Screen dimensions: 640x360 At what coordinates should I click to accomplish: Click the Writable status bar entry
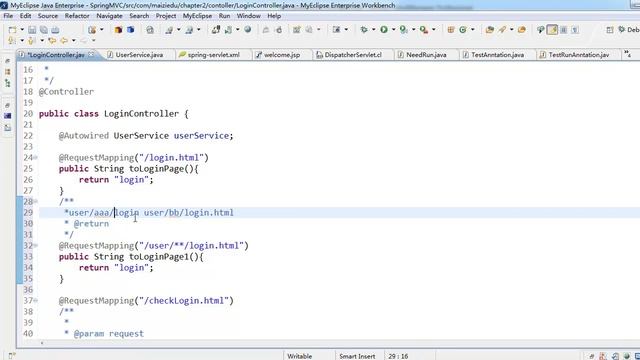pos(300,356)
